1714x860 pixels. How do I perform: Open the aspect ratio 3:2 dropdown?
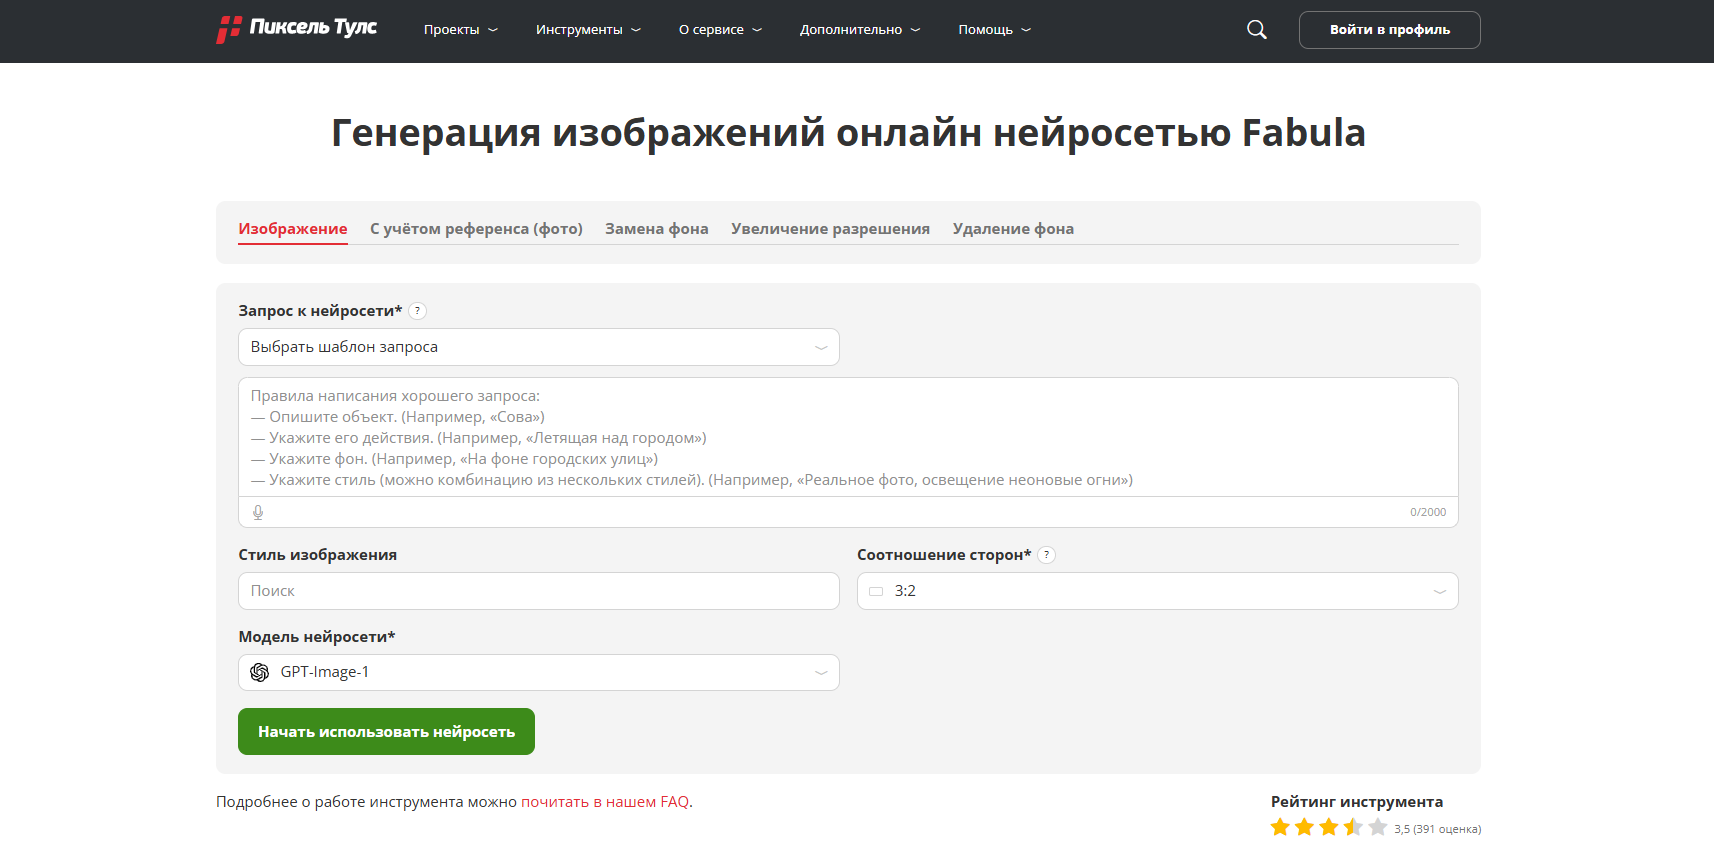(1157, 591)
